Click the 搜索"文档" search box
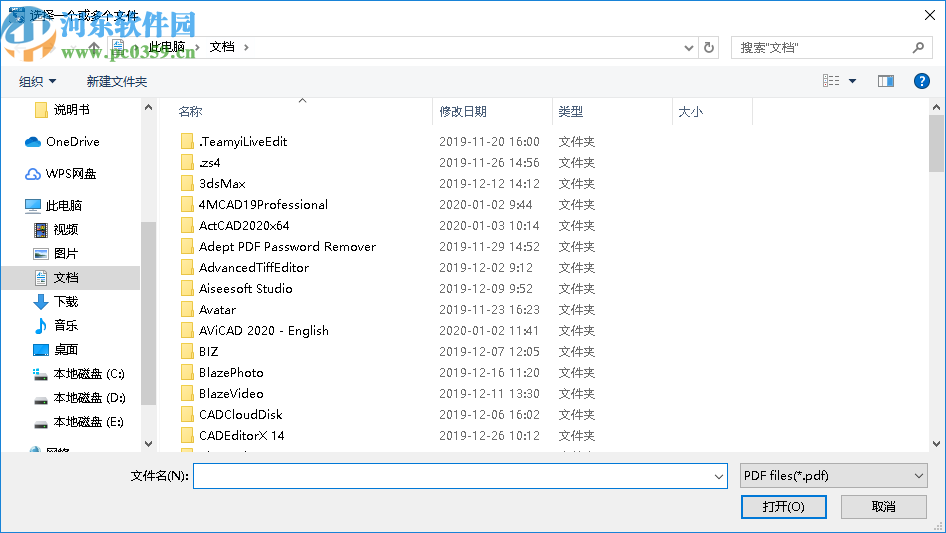The image size is (946, 533). pyautogui.click(x=830, y=47)
